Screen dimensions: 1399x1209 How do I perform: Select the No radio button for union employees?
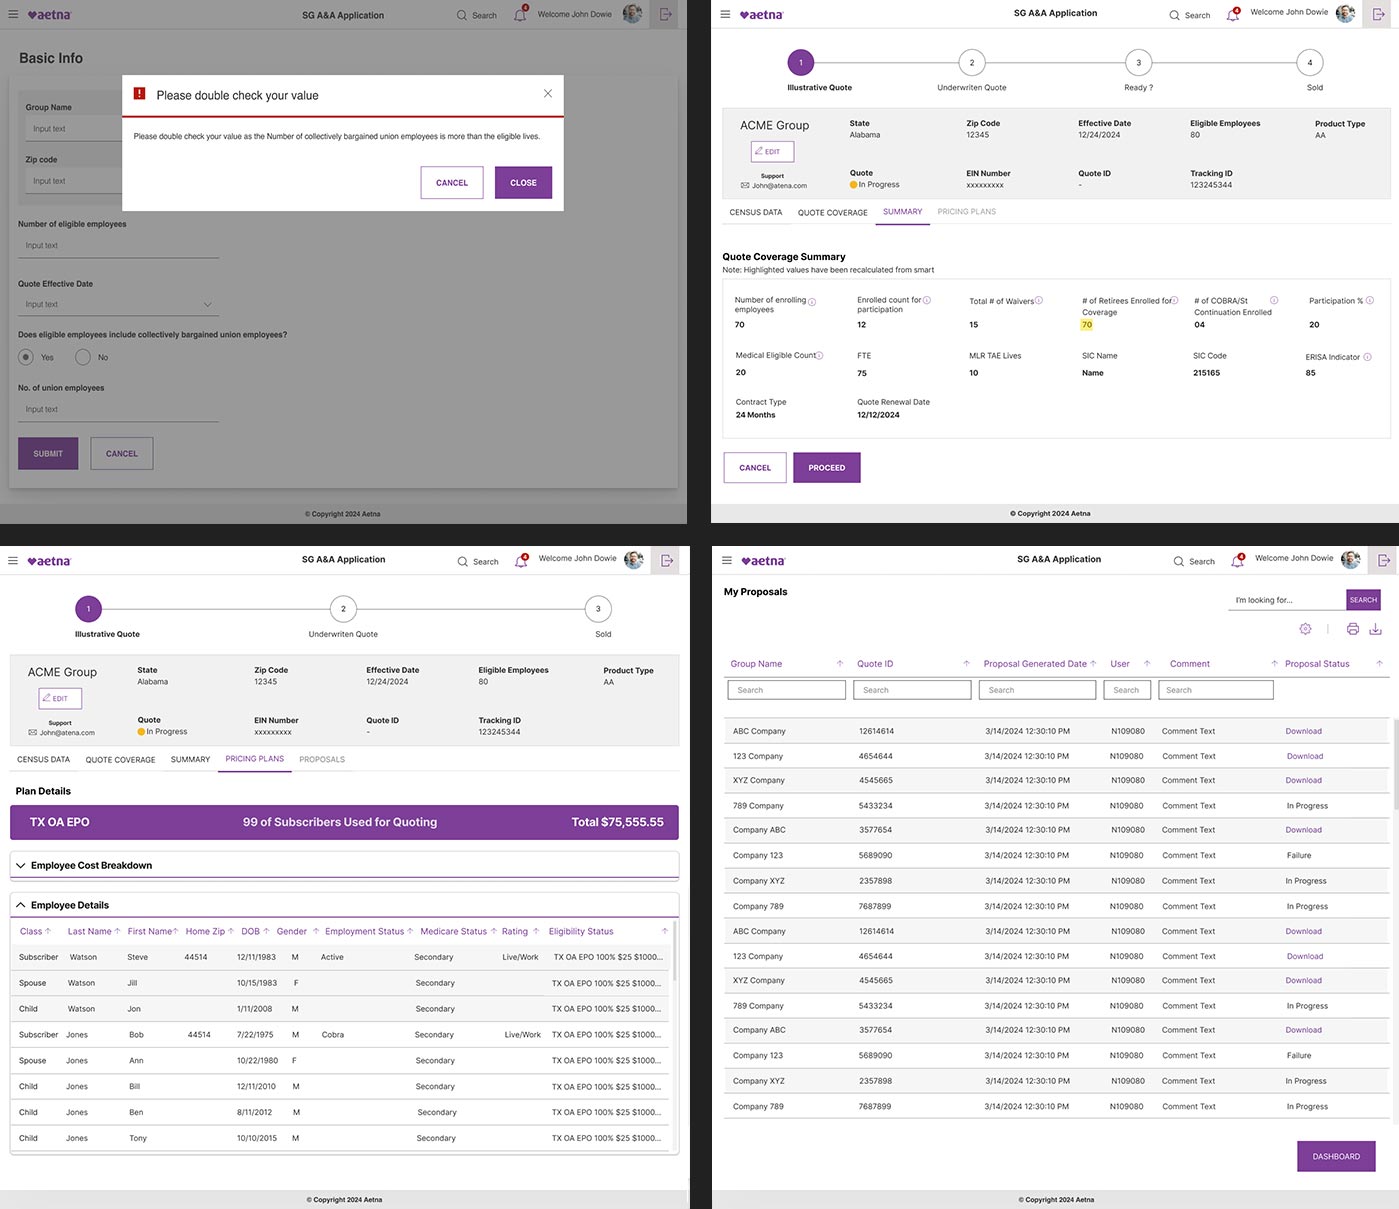(83, 357)
